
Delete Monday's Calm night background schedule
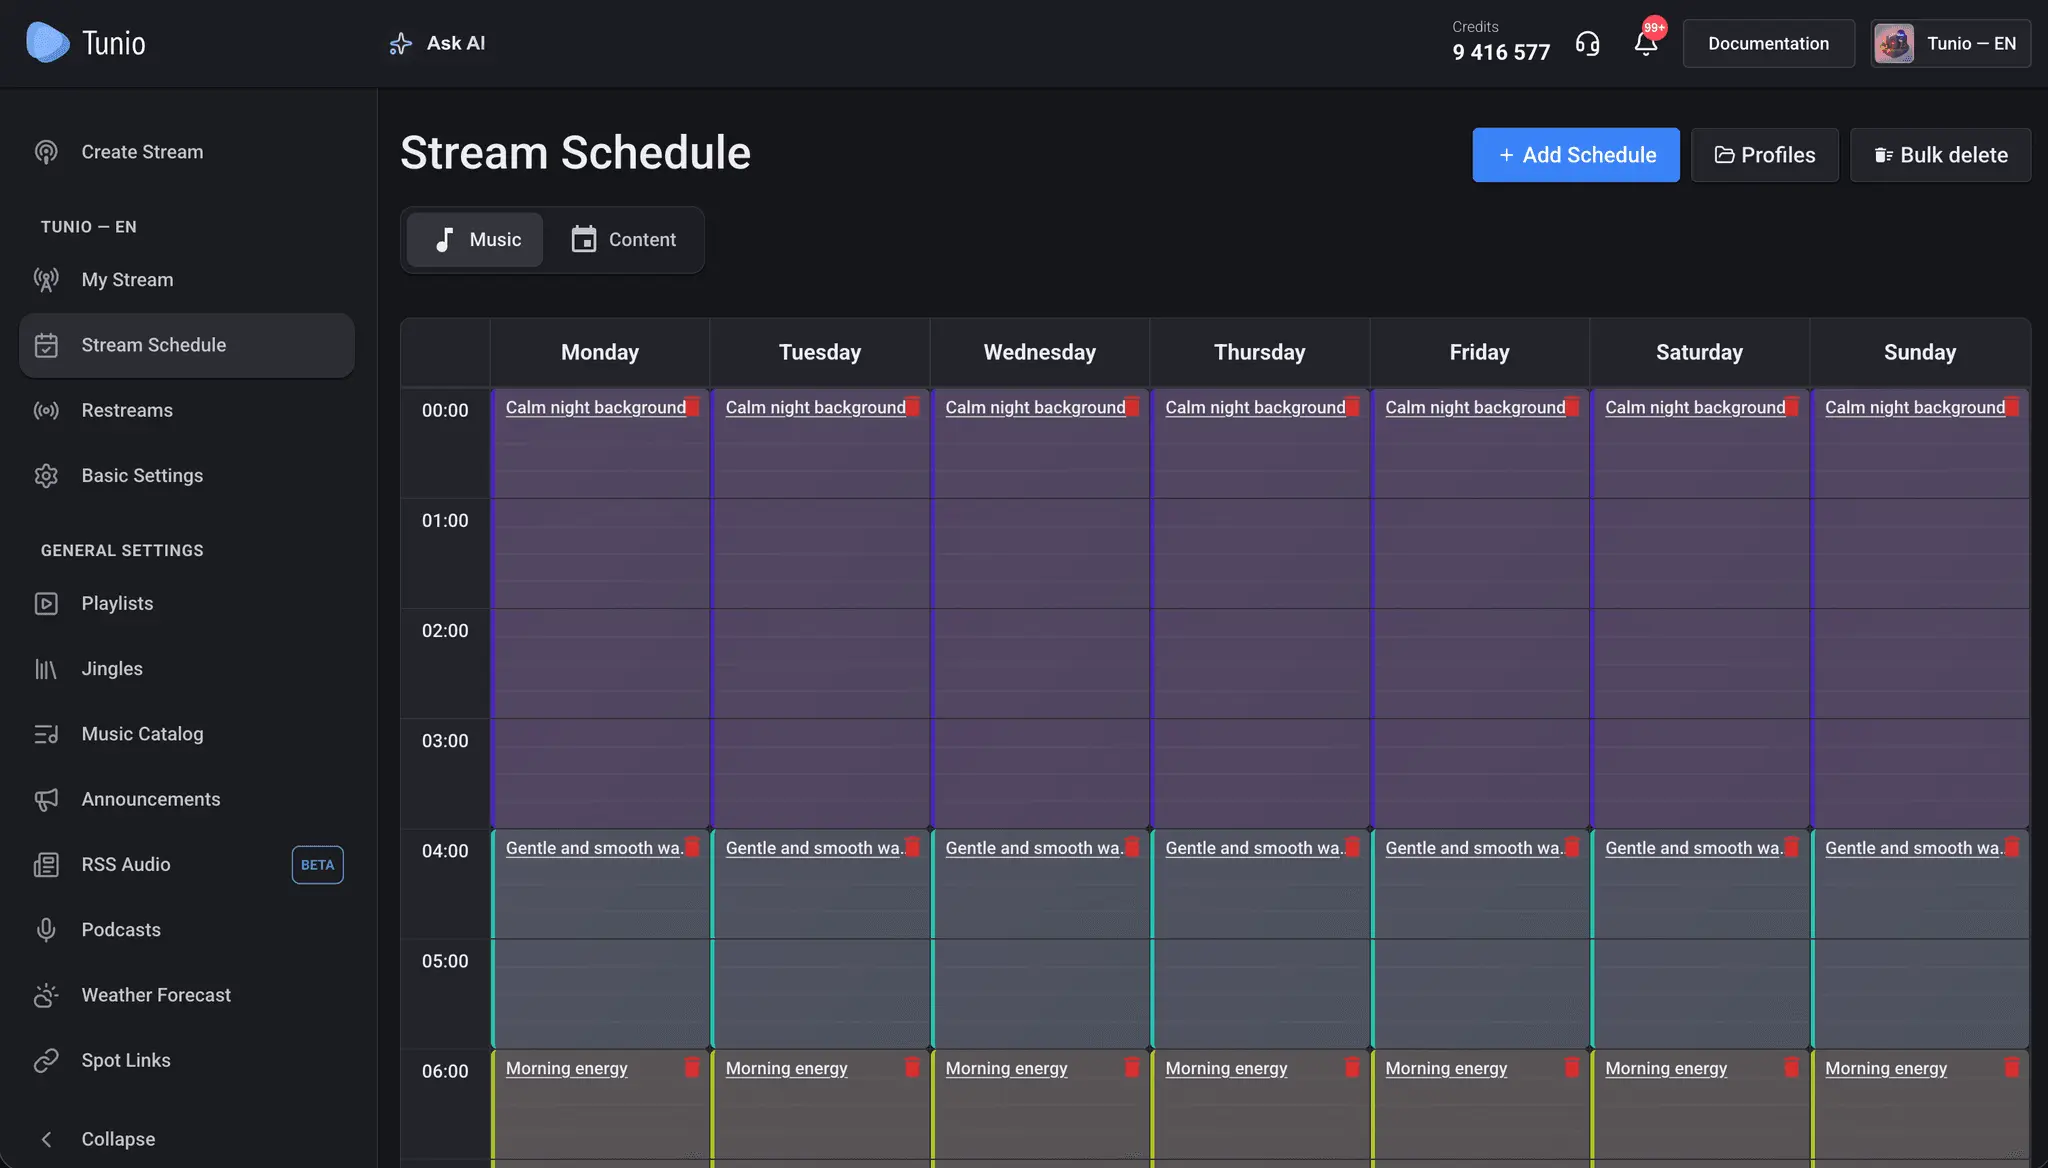point(692,407)
